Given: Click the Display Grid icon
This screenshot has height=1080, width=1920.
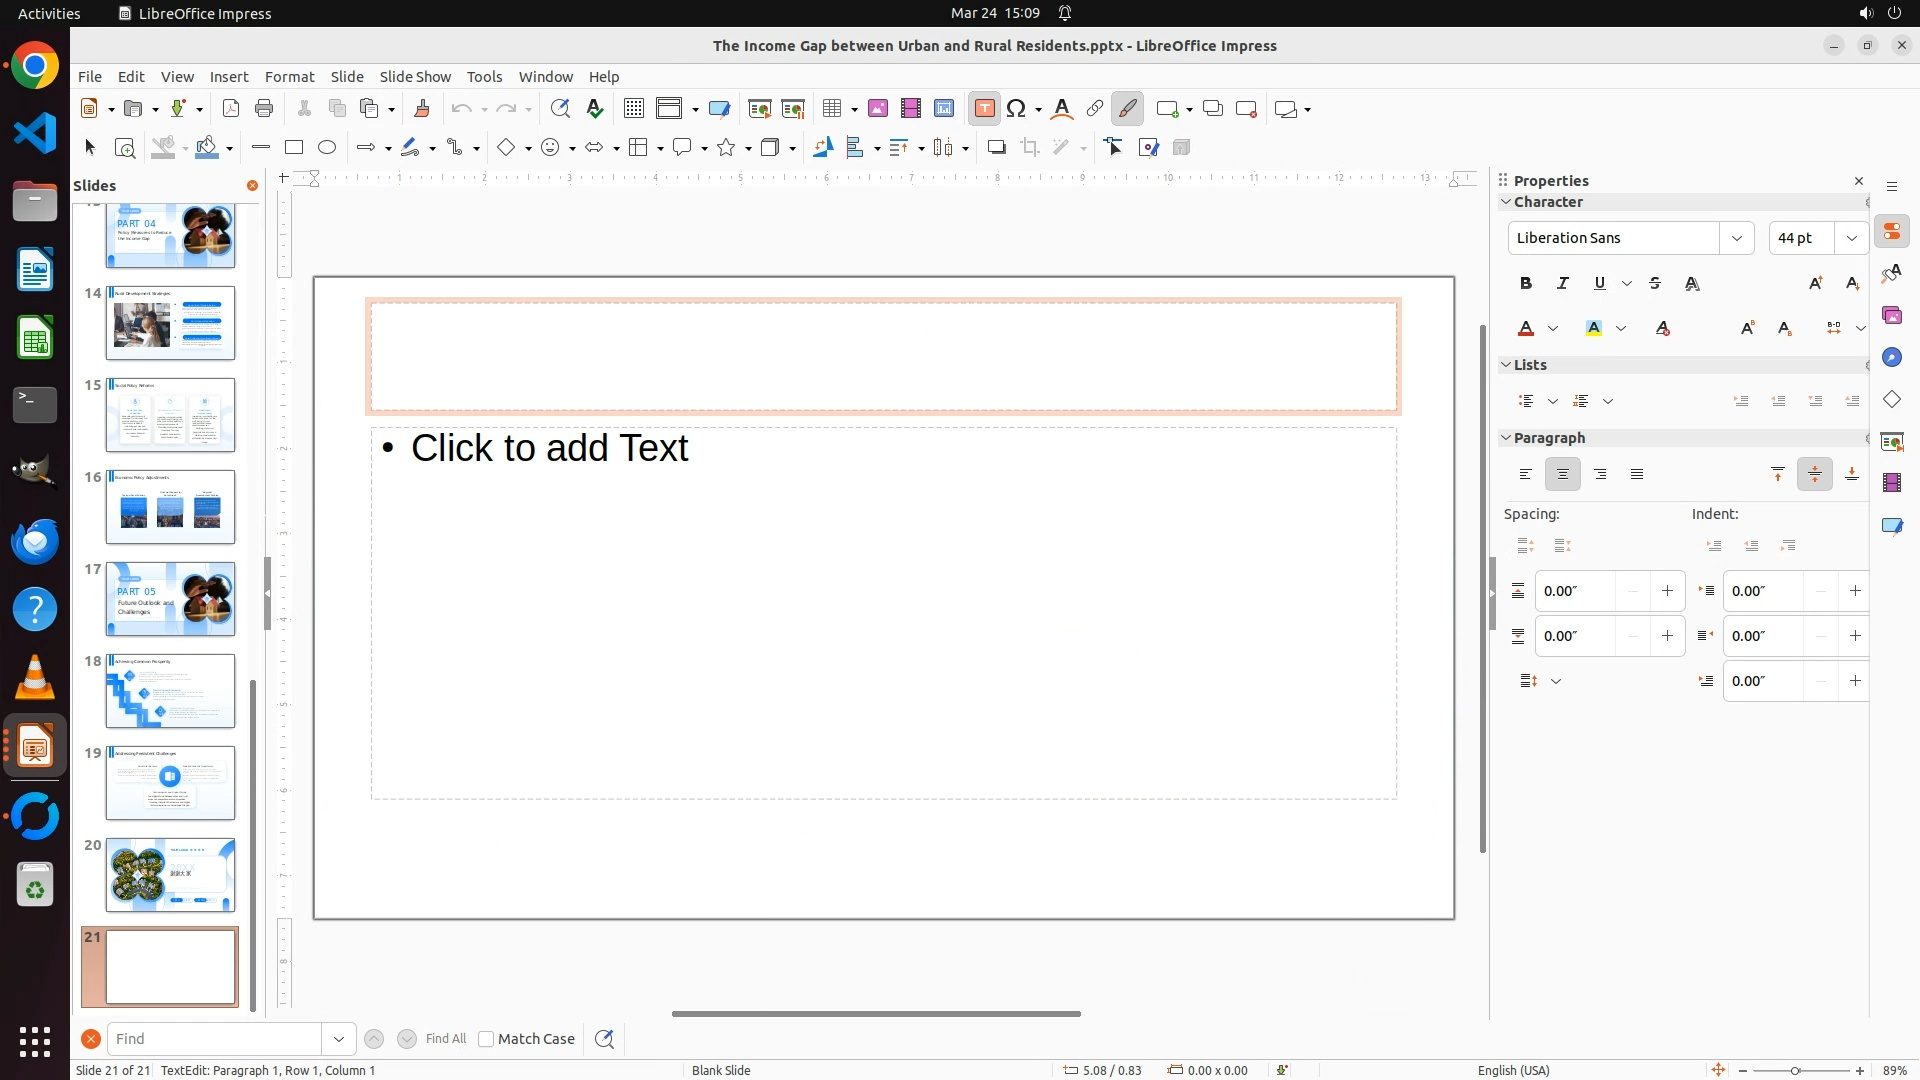Looking at the screenshot, I should tap(634, 109).
